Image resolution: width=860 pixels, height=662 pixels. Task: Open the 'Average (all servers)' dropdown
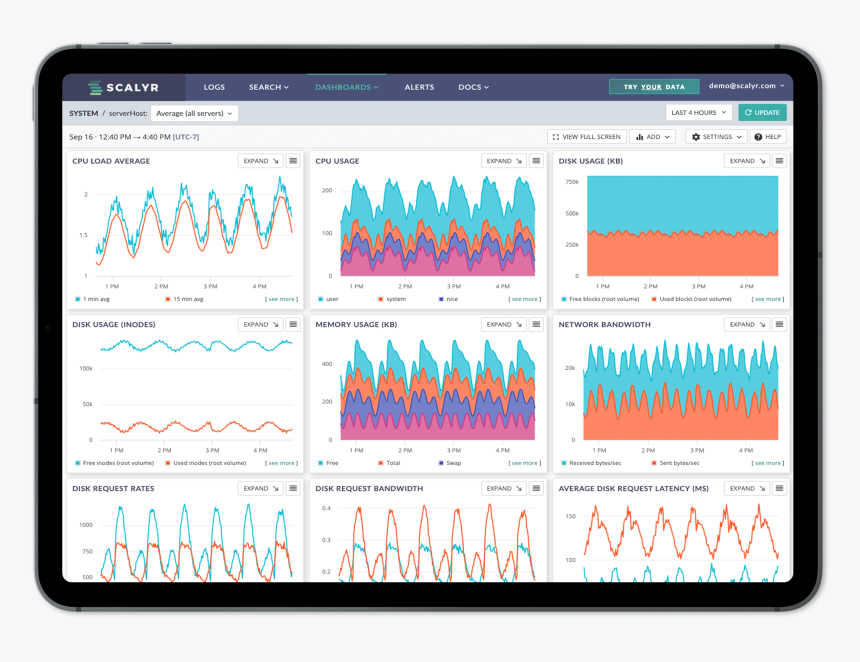pyautogui.click(x=195, y=112)
